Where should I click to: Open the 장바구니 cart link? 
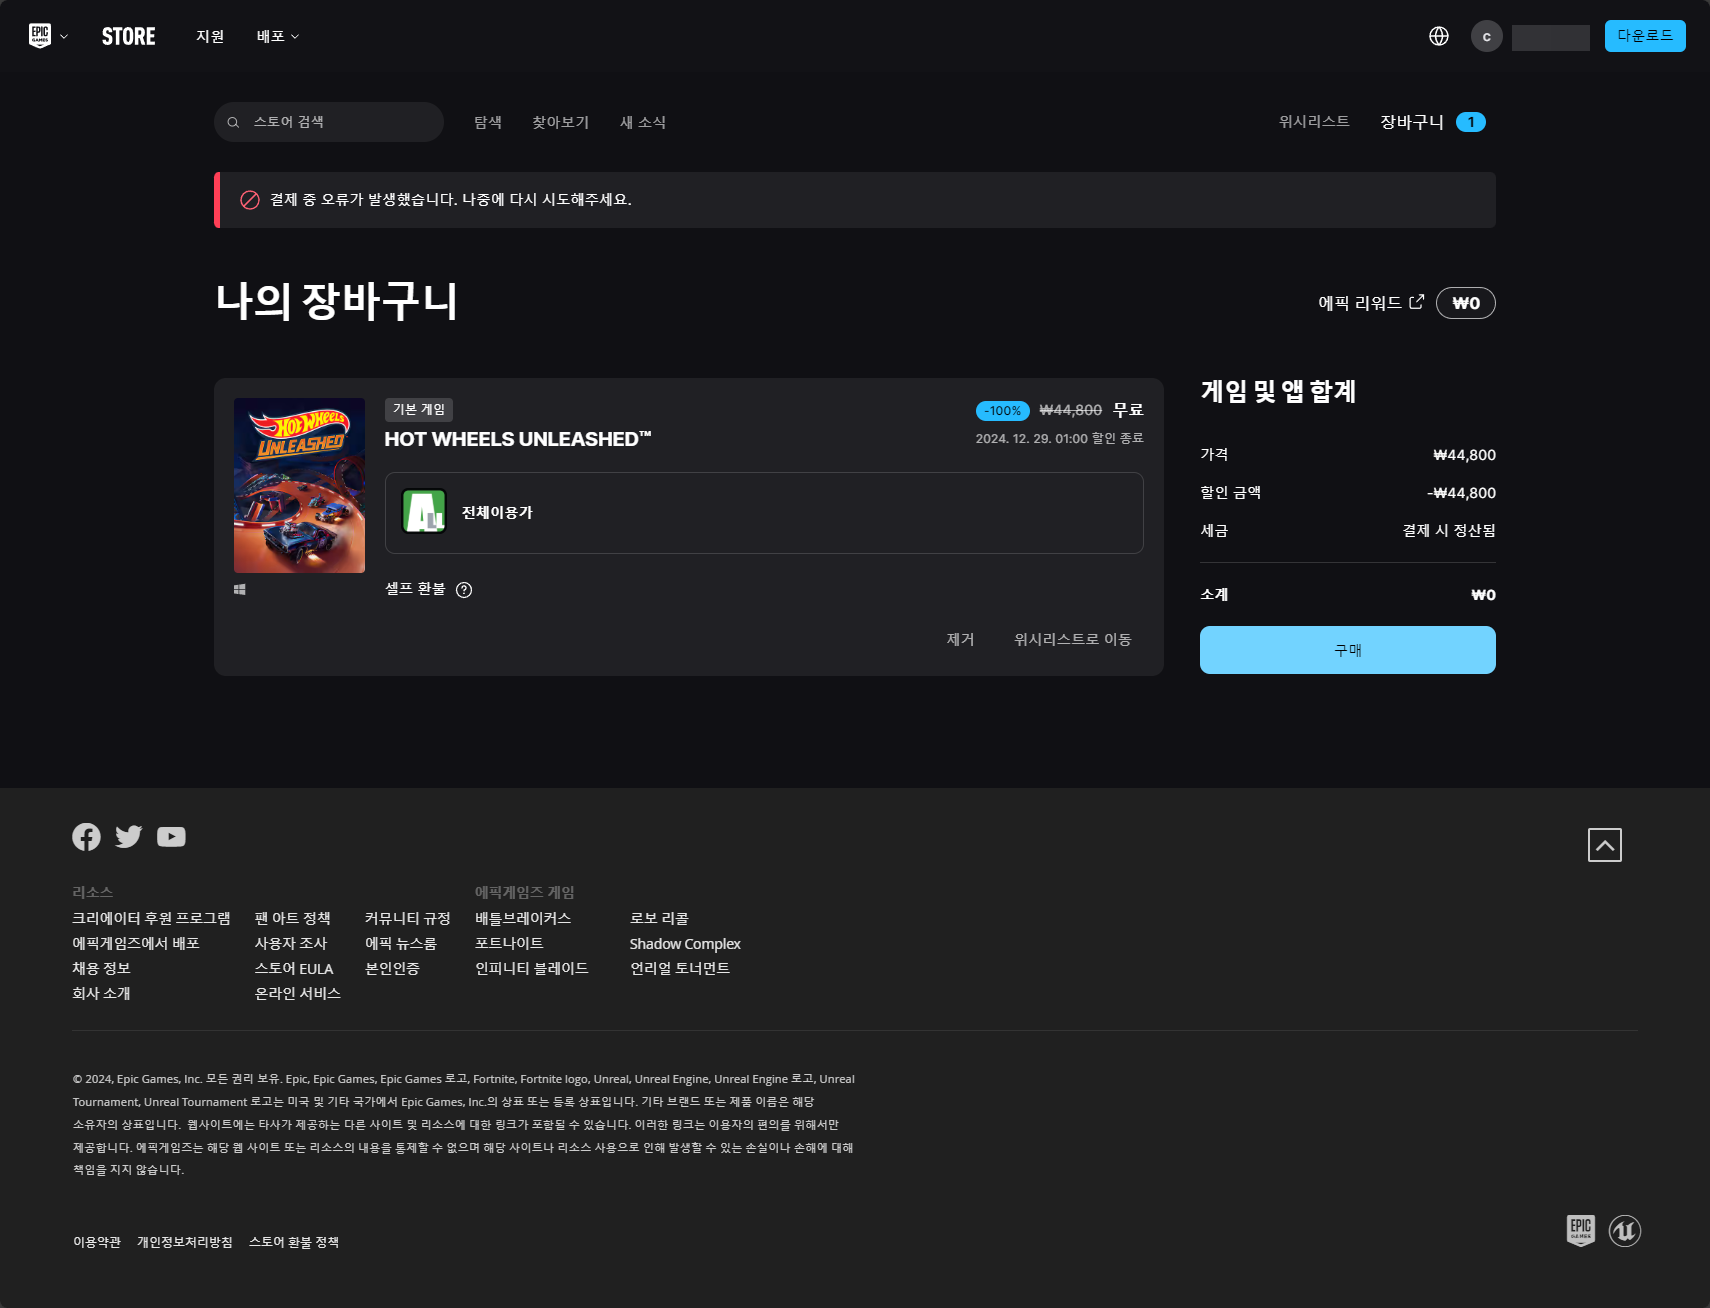click(1412, 122)
